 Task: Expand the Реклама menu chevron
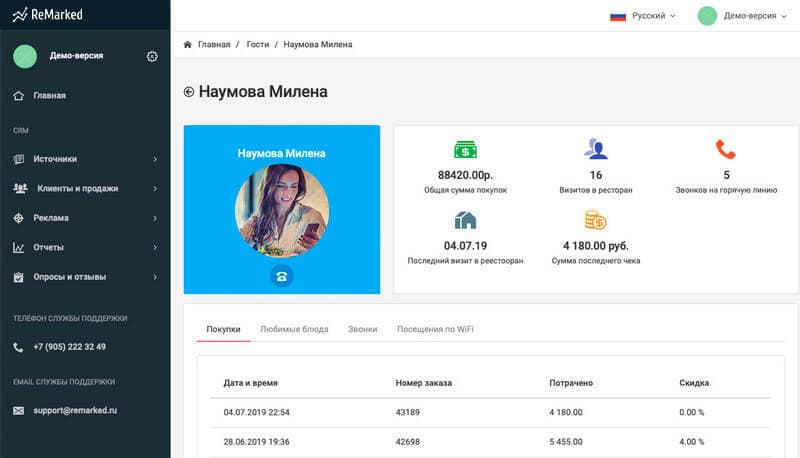(x=155, y=218)
